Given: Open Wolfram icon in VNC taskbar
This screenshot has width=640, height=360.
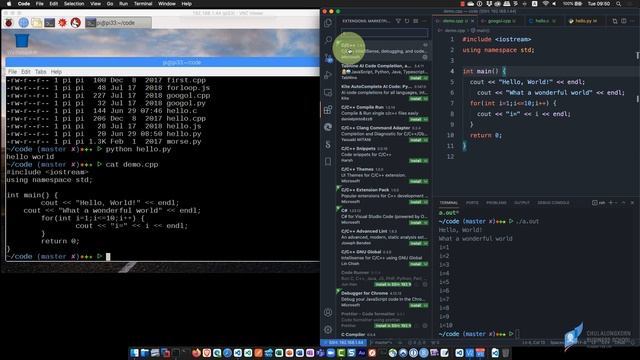Looking at the screenshot, I should click(76, 23).
